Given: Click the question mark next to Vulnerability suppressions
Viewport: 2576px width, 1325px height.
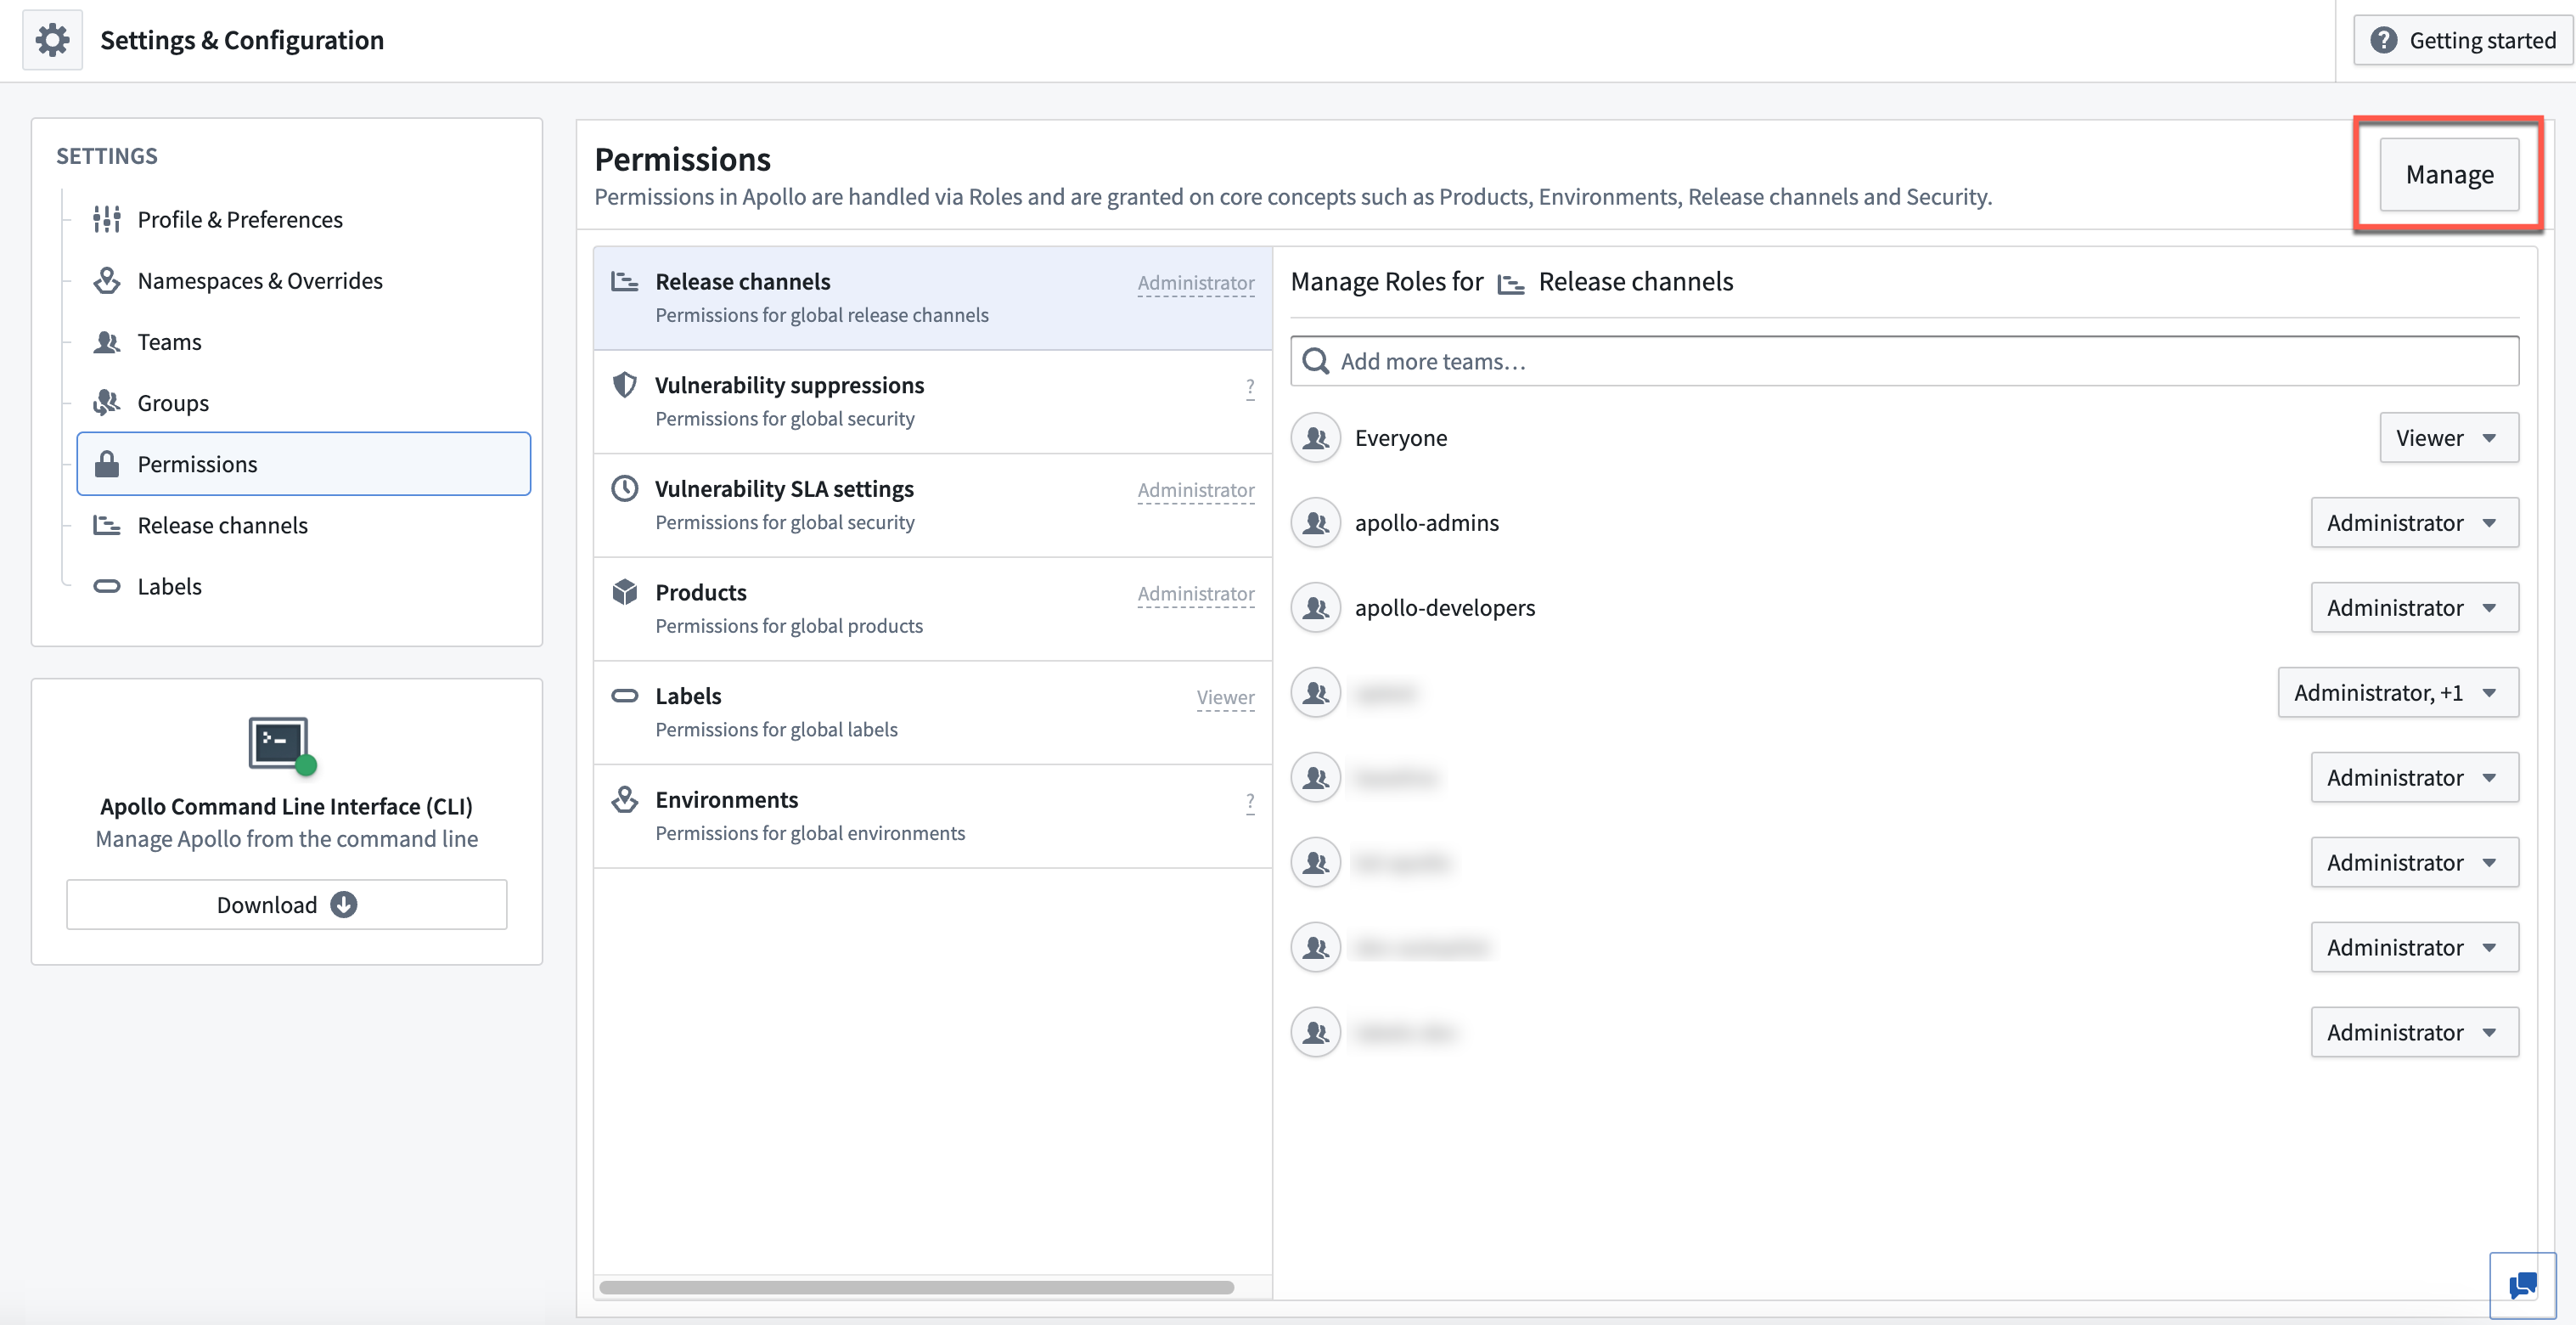Looking at the screenshot, I should 1250,388.
